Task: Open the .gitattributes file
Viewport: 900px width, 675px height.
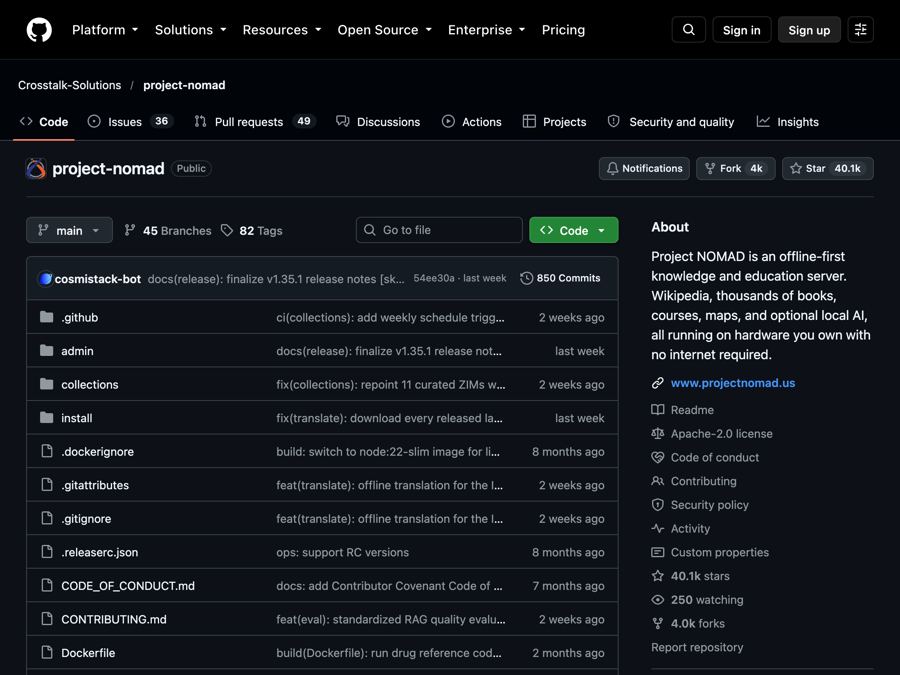Action: point(95,485)
